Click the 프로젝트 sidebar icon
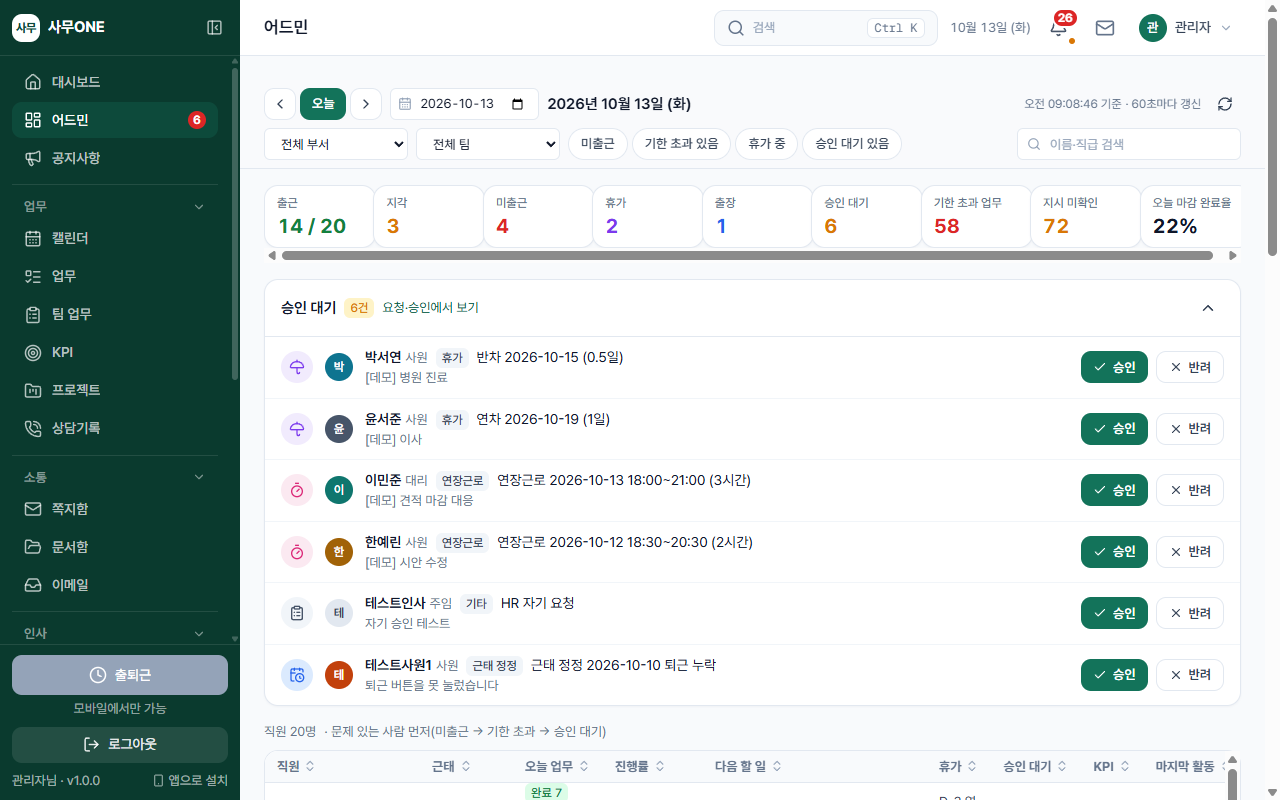Screen dimensions: 1280x800 click(x=33, y=390)
